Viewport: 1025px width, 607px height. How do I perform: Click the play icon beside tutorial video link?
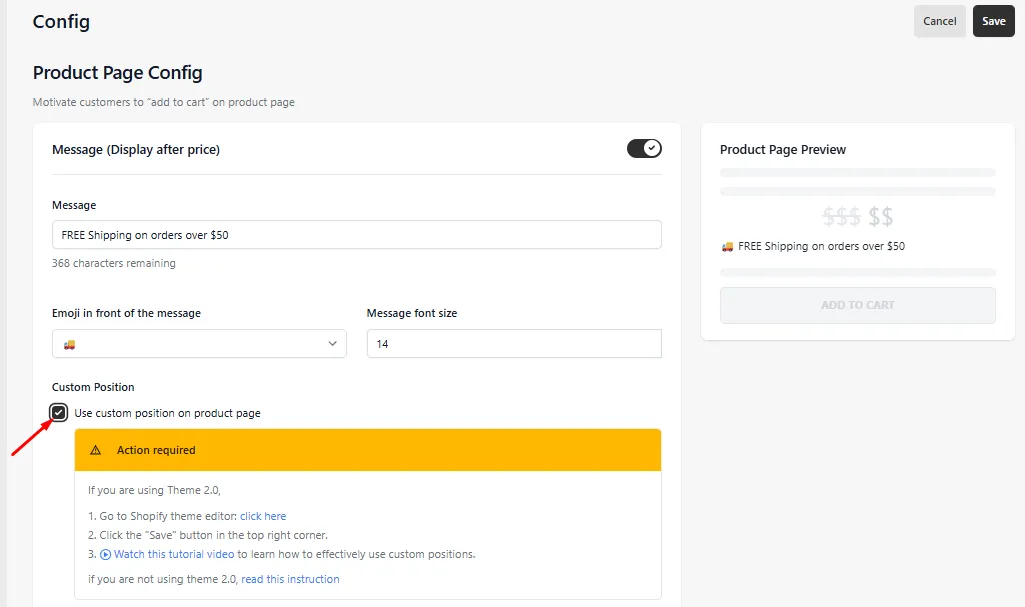pyautogui.click(x=105, y=554)
